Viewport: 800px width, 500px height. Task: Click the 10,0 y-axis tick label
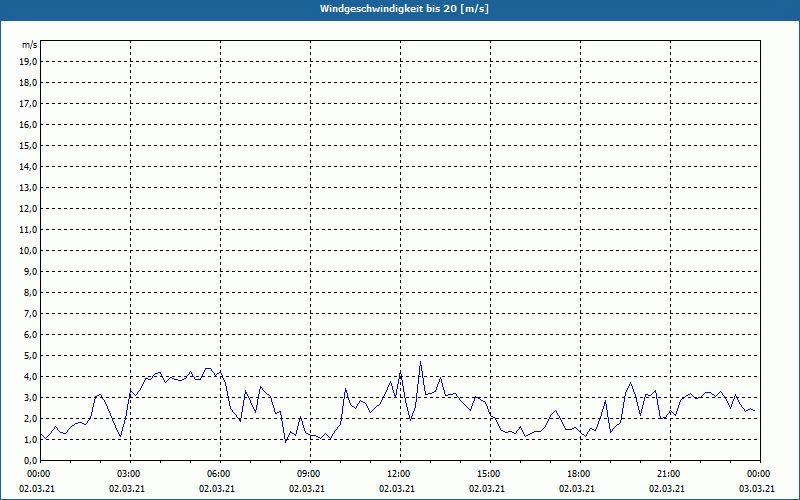[29, 251]
